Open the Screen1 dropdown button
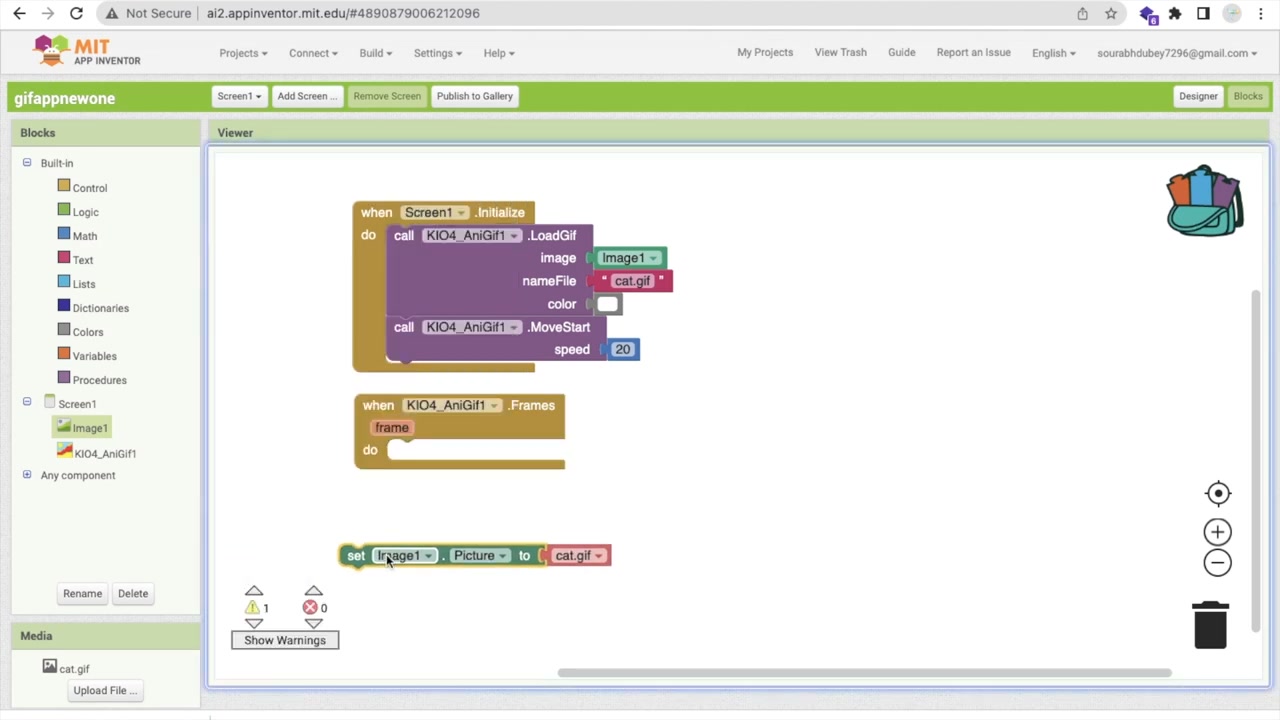The width and height of the screenshot is (1280, 720). pyautogui.click(x=239, y=96)
